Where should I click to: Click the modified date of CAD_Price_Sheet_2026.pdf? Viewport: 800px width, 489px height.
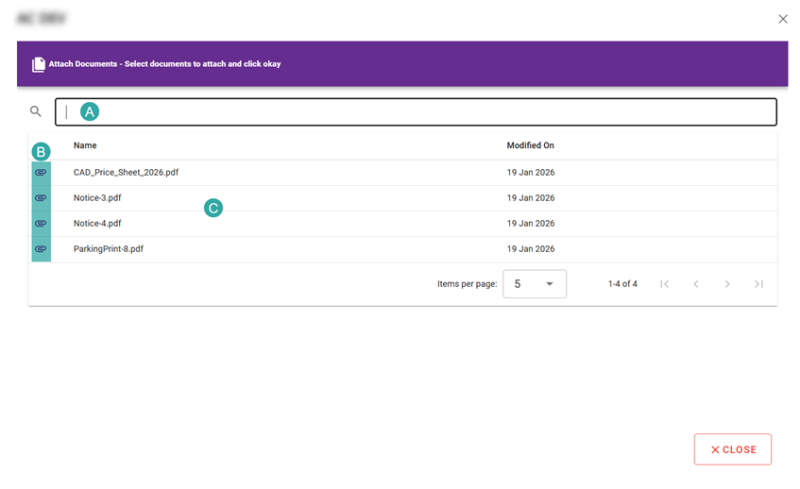coord(531,173)
